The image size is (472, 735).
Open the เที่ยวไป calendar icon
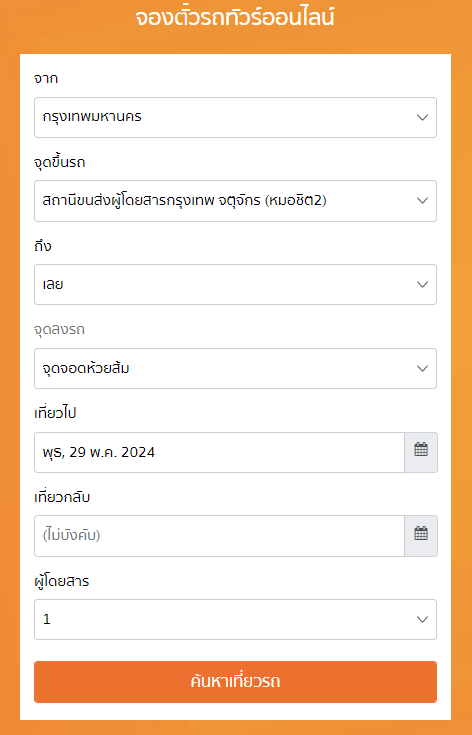coord(421,452)
